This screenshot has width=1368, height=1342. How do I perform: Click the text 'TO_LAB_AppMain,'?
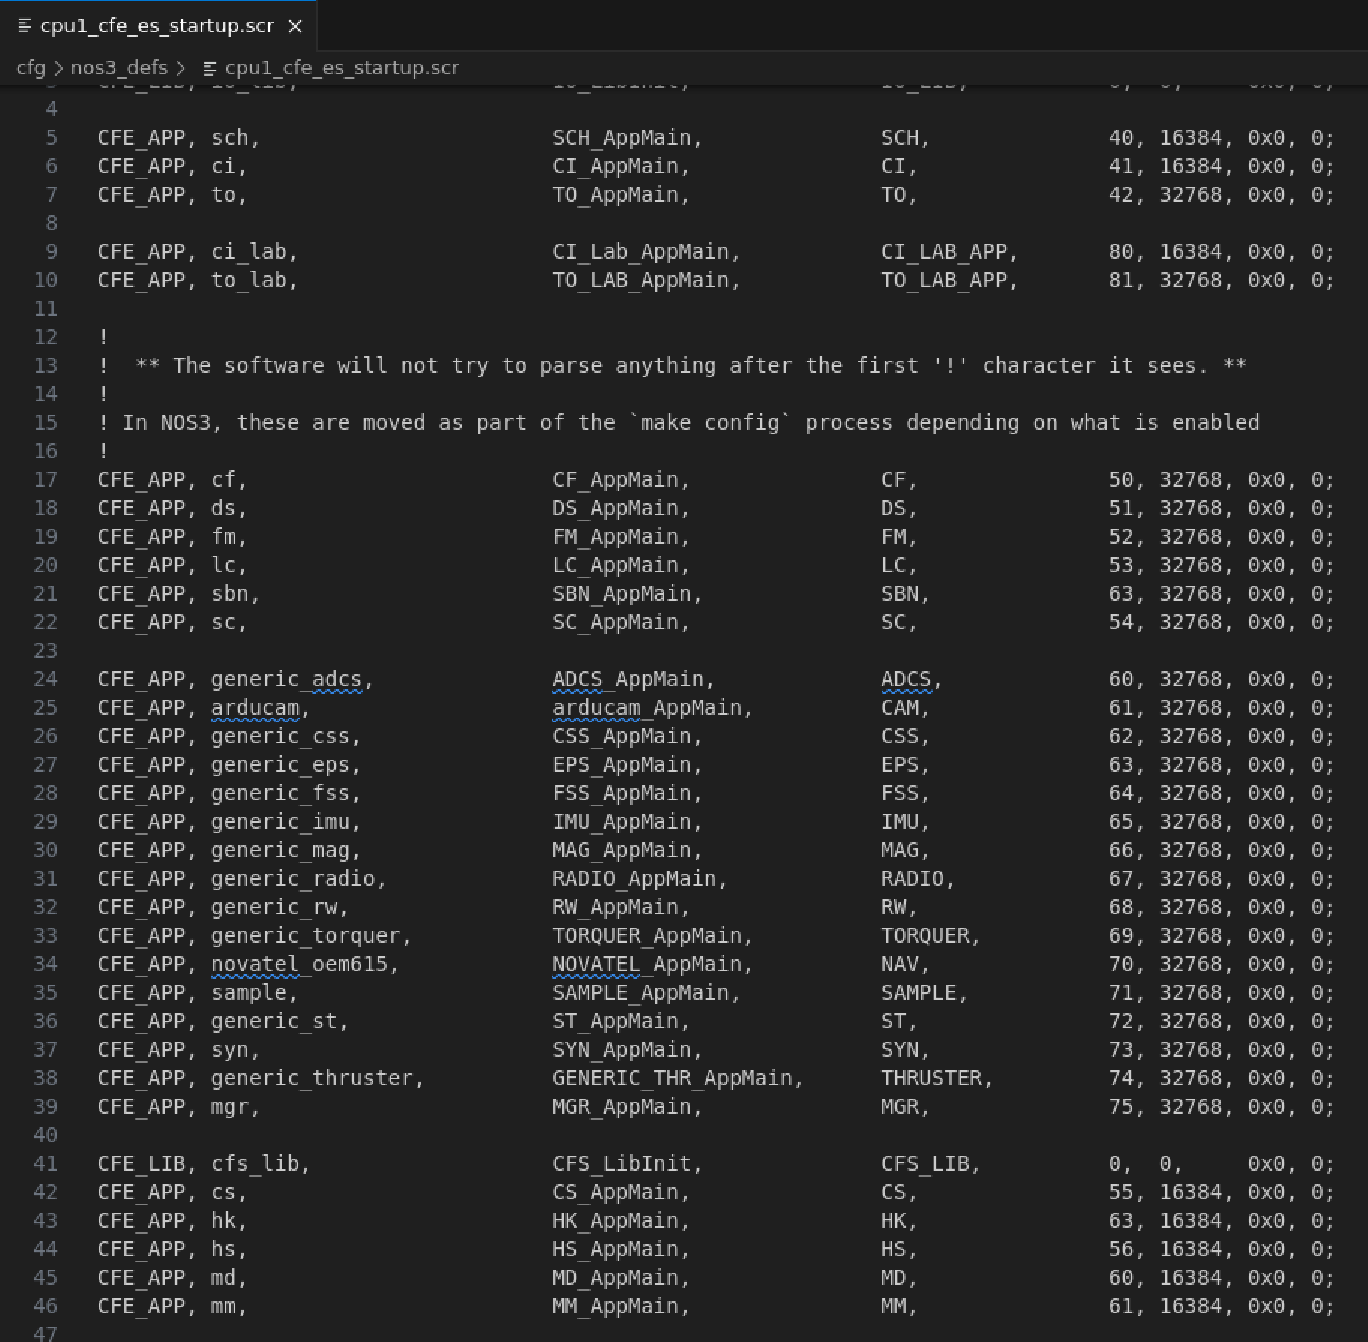pos(646,280)
